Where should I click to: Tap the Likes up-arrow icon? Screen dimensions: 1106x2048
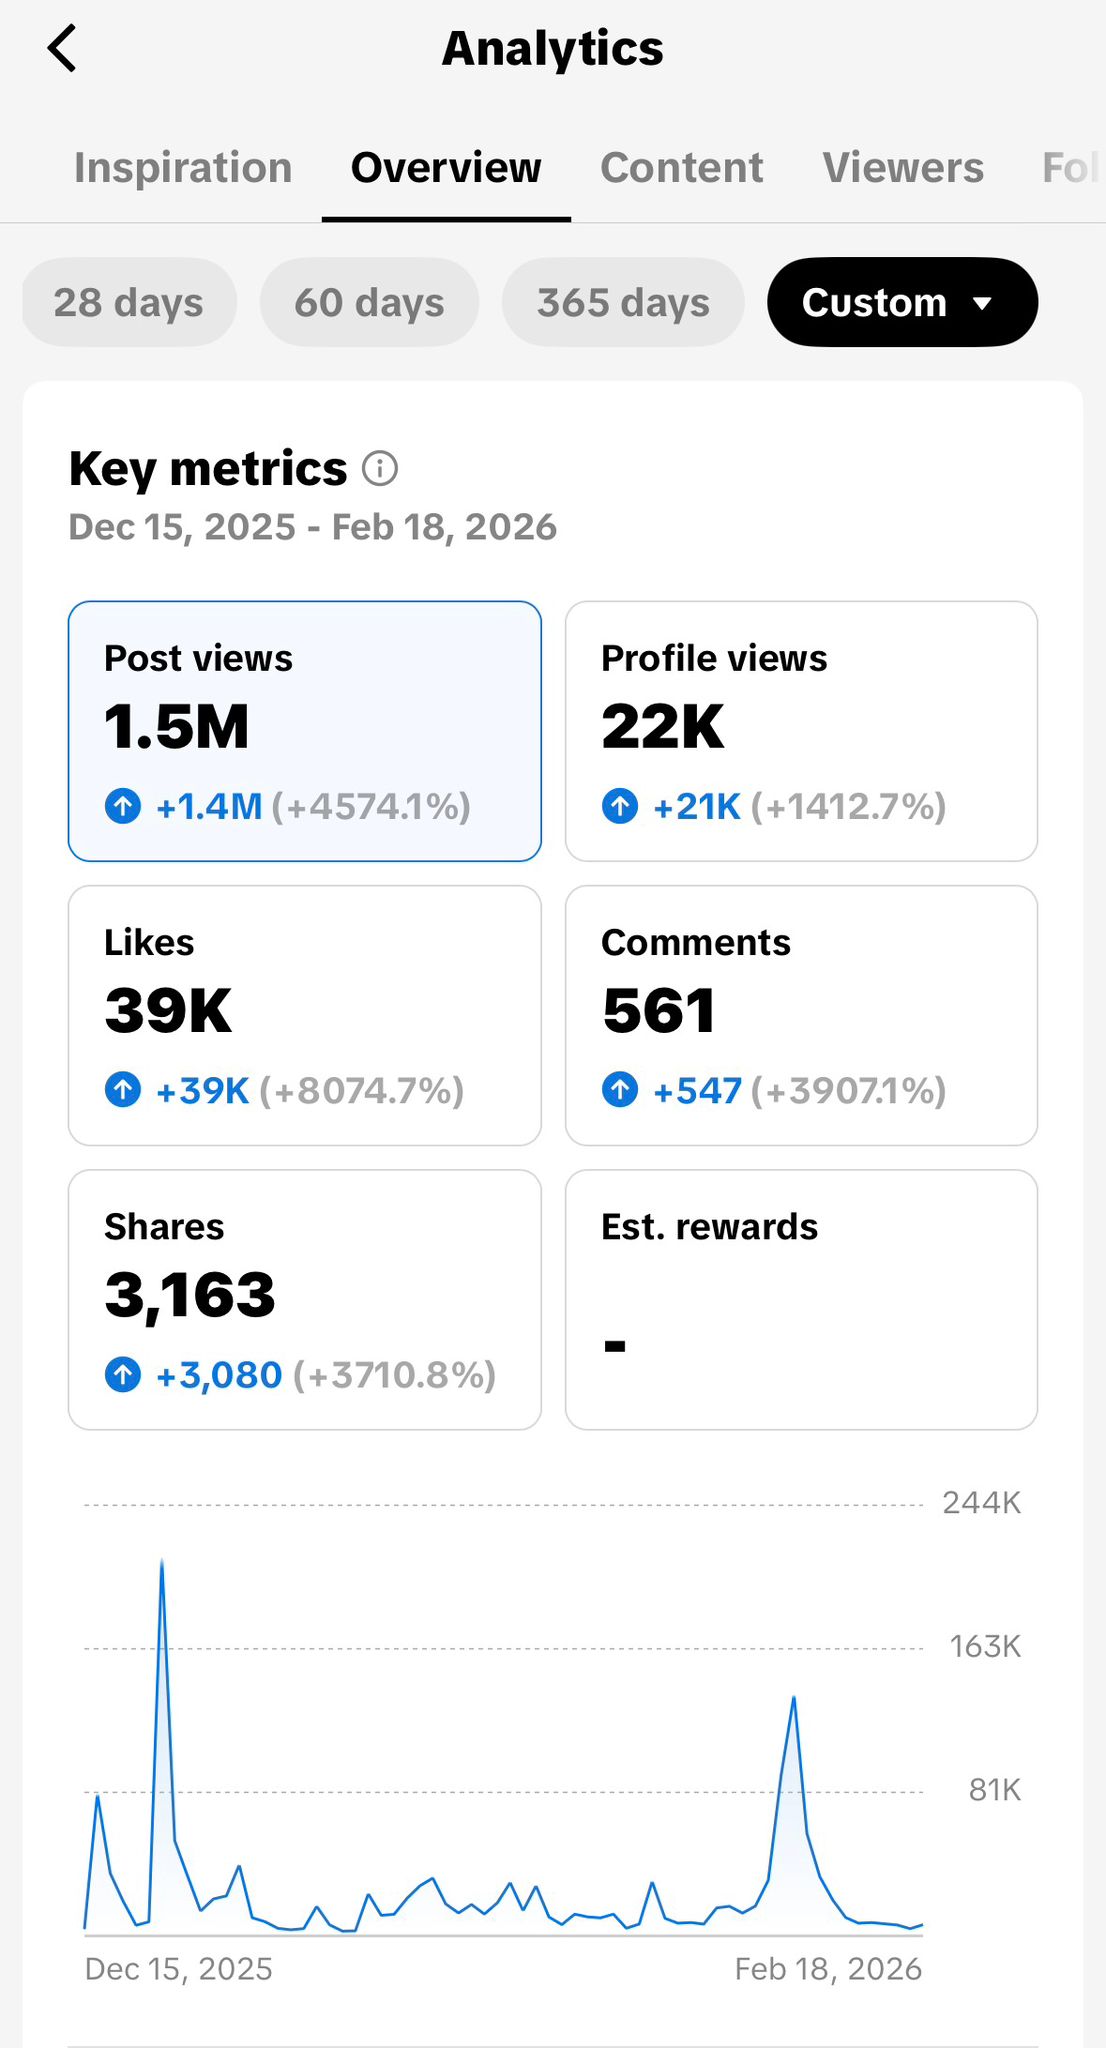tap(123, 1090)
